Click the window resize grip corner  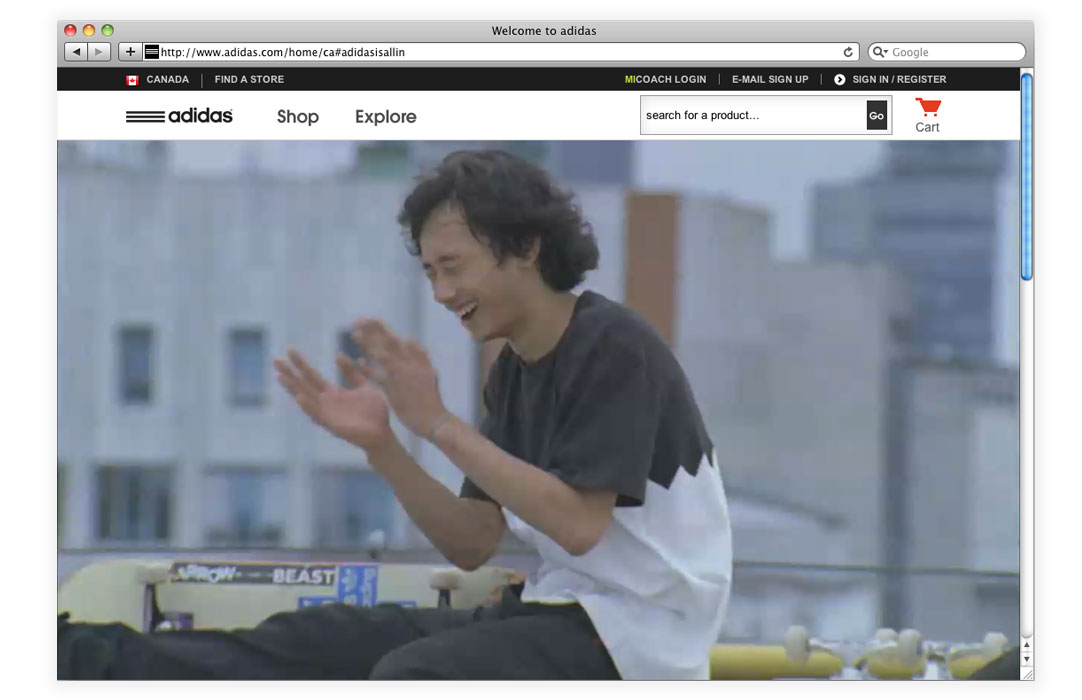1027,674
